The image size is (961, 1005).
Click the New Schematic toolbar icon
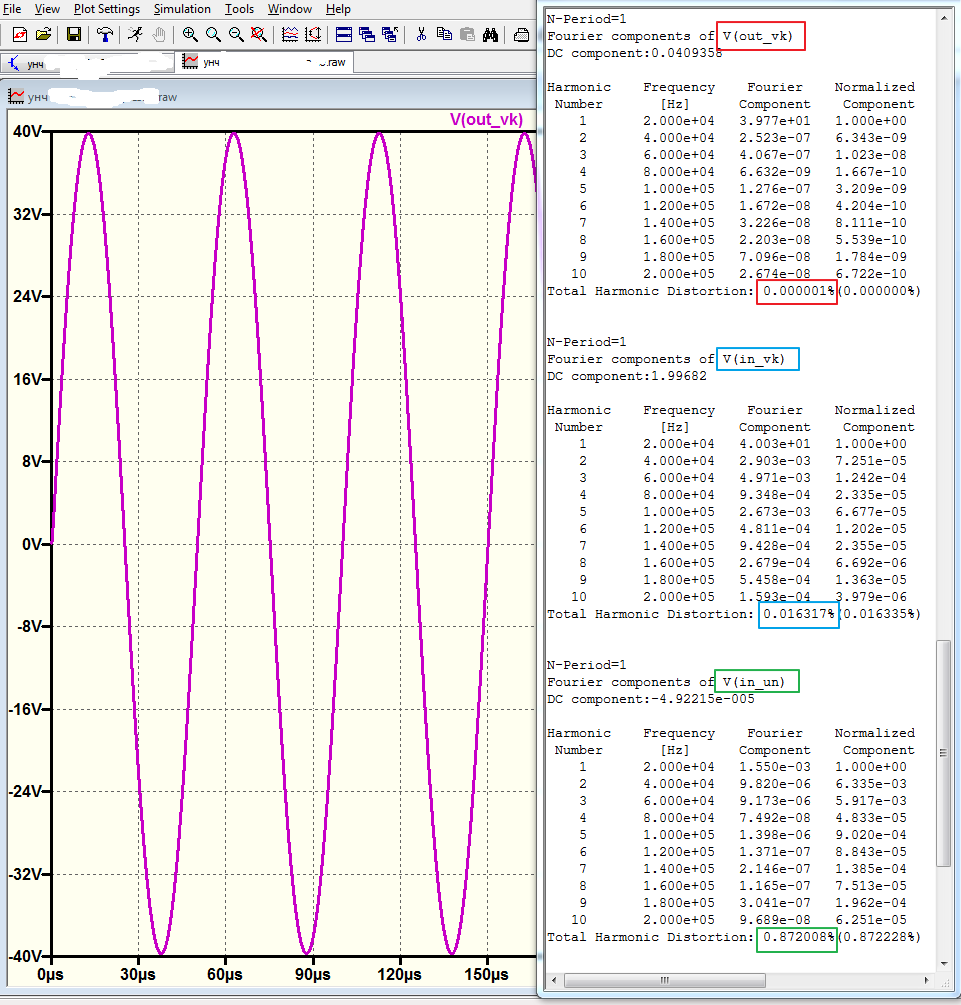pos(19,34)
